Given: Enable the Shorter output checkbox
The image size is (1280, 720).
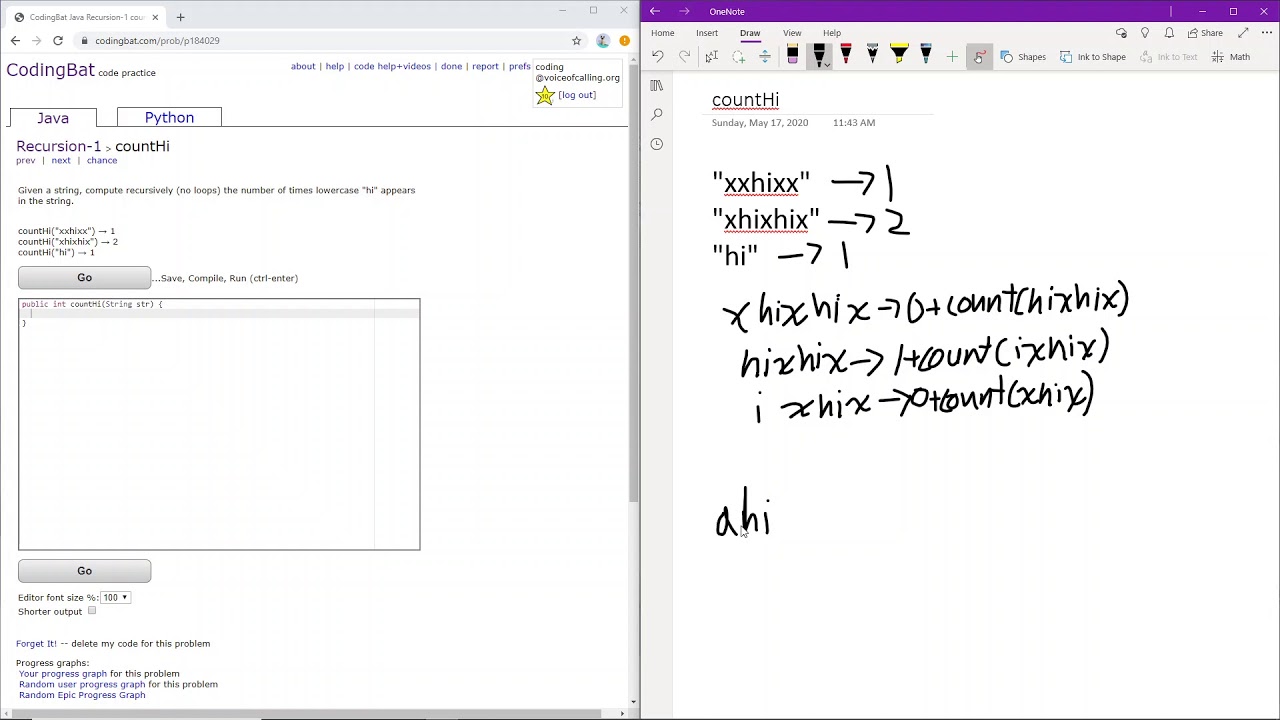Looking at the screenshot, I should click(92, 610).
